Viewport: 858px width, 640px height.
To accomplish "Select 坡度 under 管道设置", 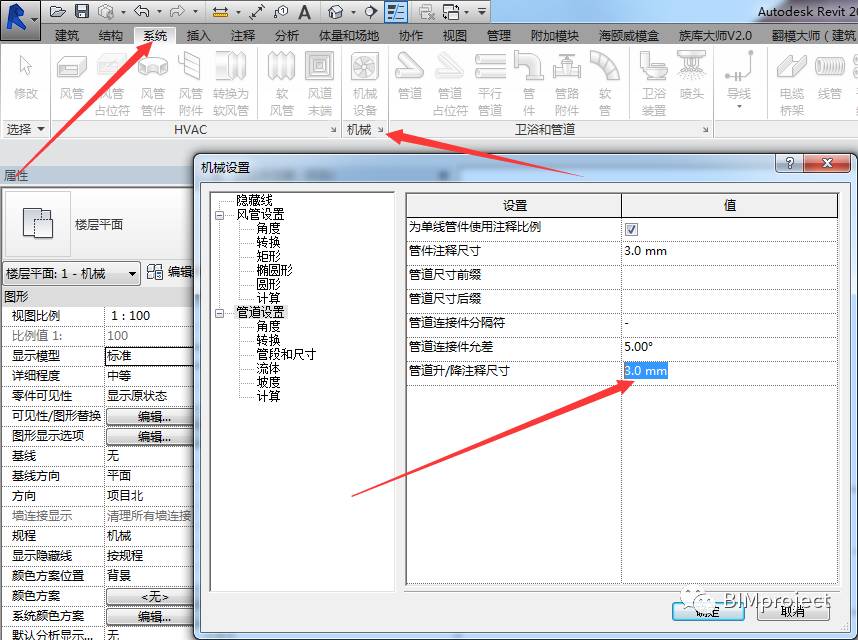I will pyautogui.click(x=268, y=382).
